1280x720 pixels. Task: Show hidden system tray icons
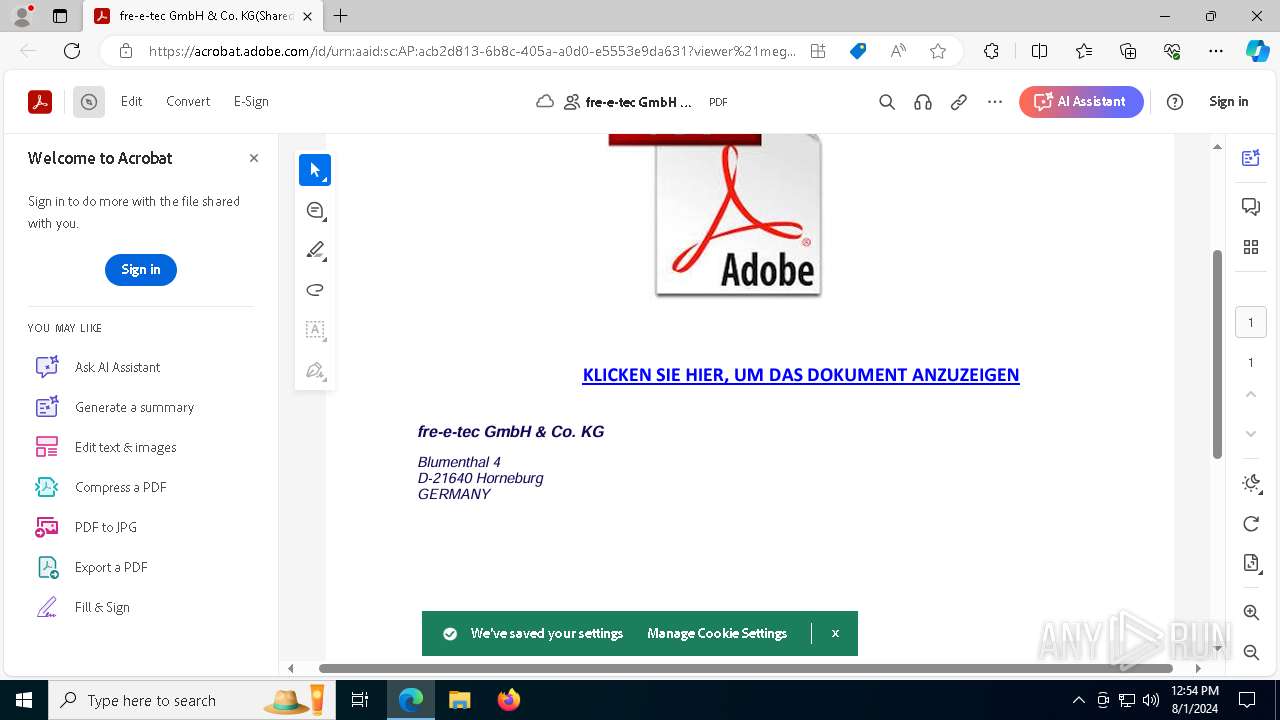[x=1078, y=700]
